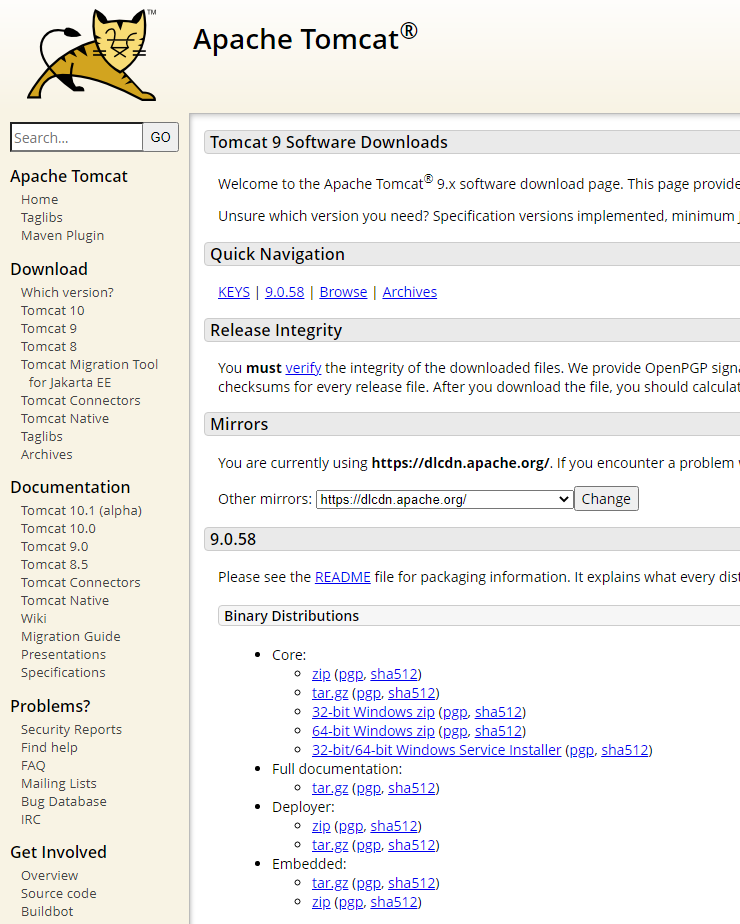Focus the Search input field
The width and height of the screenshot is (740, 924).
click(x=77, y=137)
